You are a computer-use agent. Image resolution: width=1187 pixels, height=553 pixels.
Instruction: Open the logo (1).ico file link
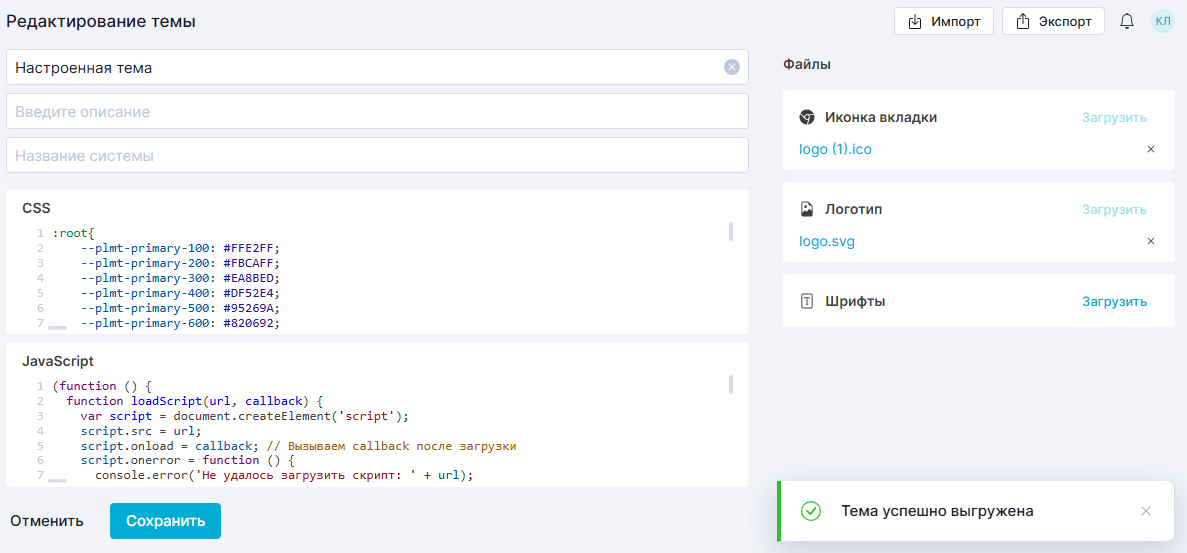pyautogui.click(x=835, y=149)
